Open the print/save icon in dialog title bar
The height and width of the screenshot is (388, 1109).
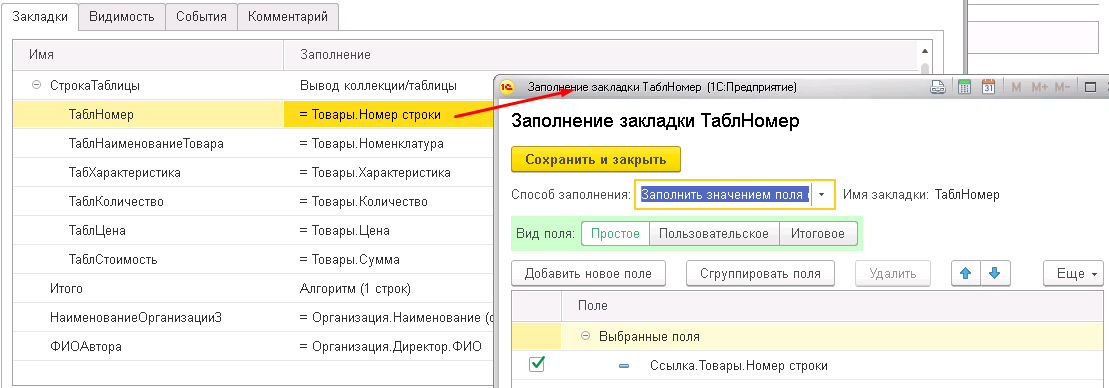click(x=938, y=87)
